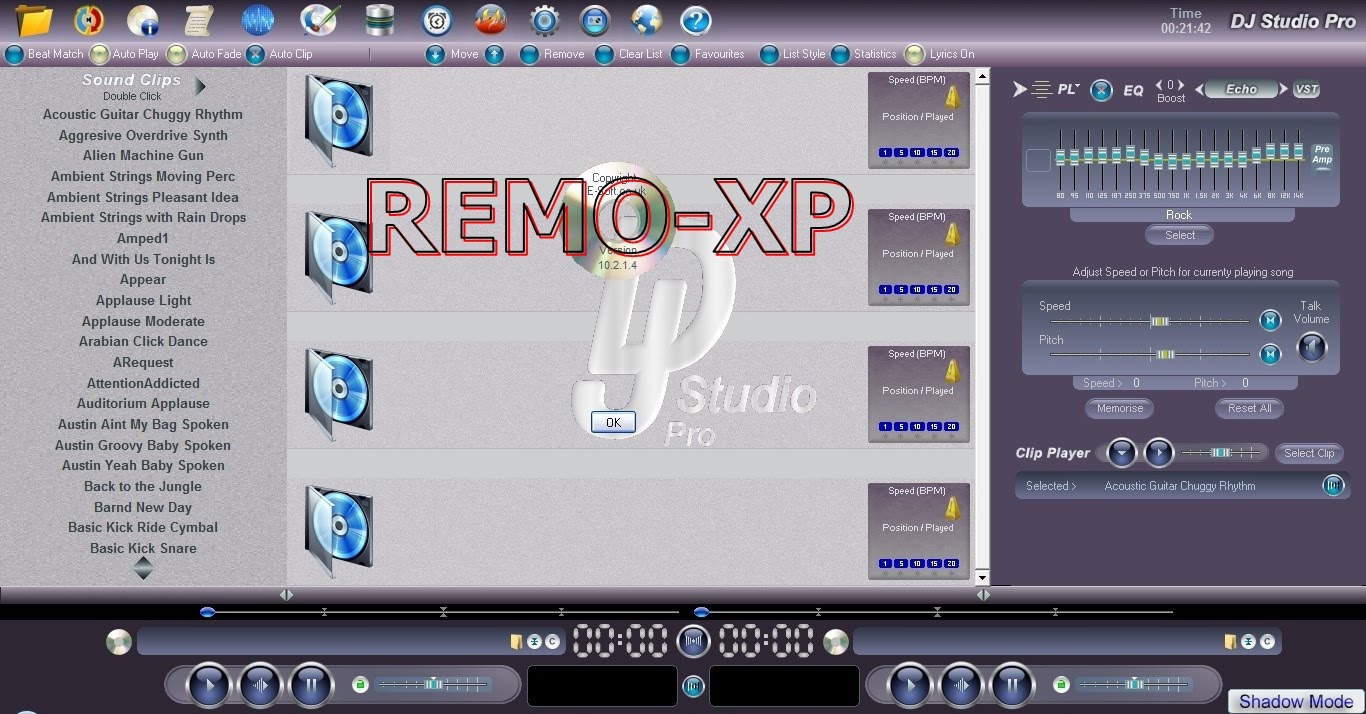
Task: Click the metronome icon in first BPM panel
Action: [953, 96]
